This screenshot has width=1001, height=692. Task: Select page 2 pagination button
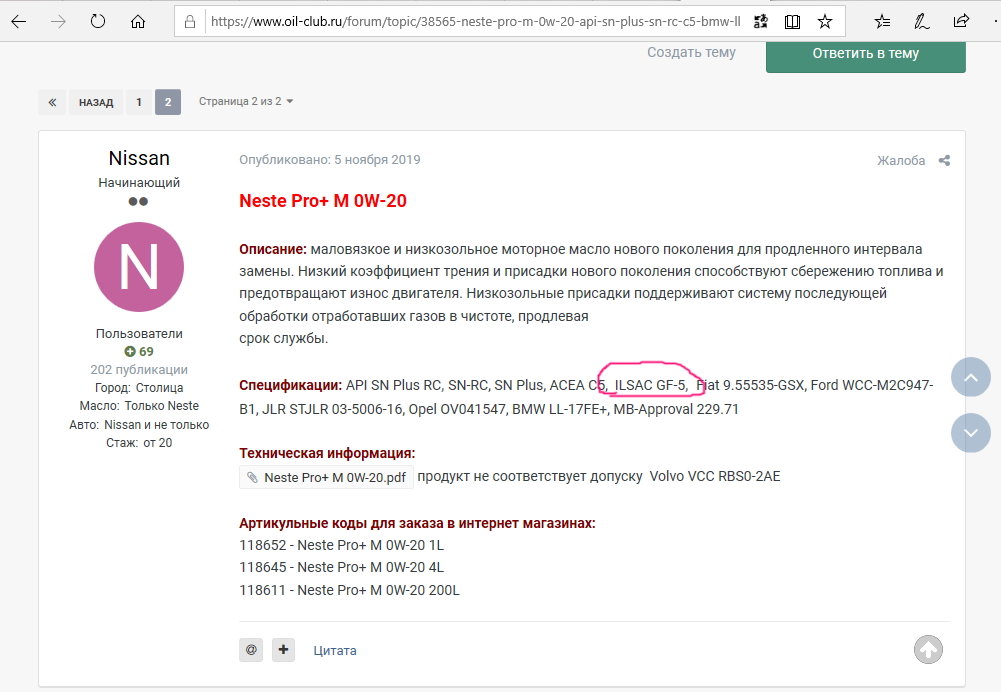(x=168, y=102)
